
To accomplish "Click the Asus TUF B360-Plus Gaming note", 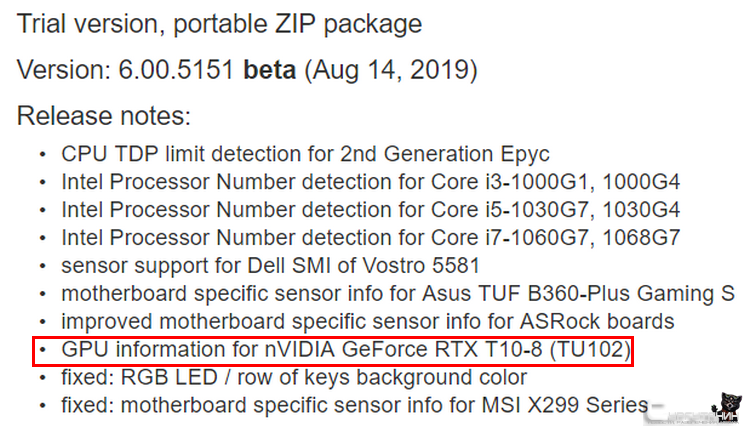I will [398, 294].
